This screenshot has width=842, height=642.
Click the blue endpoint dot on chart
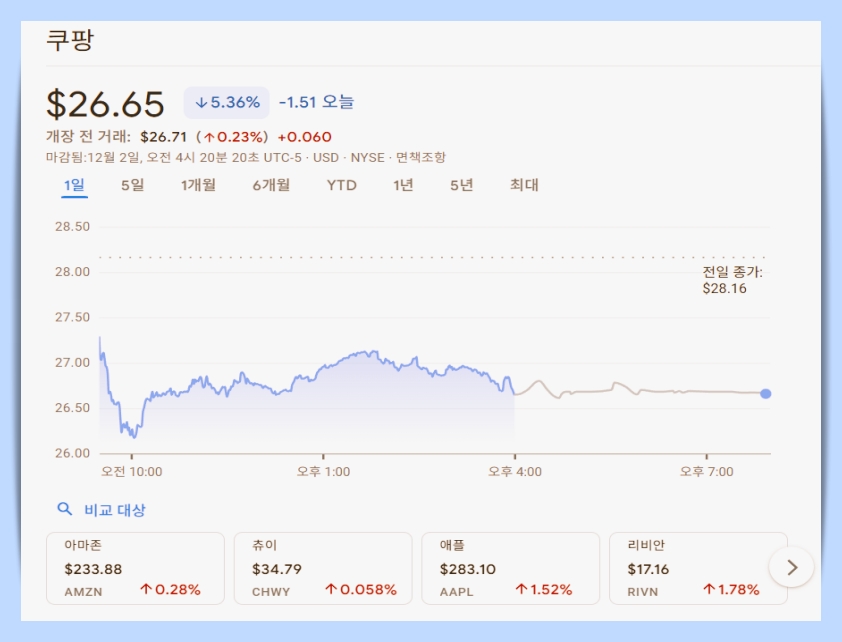coord(766,393)
